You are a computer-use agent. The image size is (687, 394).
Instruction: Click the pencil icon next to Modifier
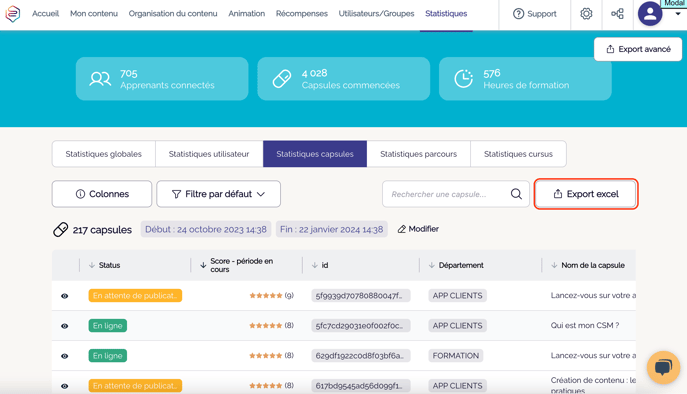click(401, 229)
